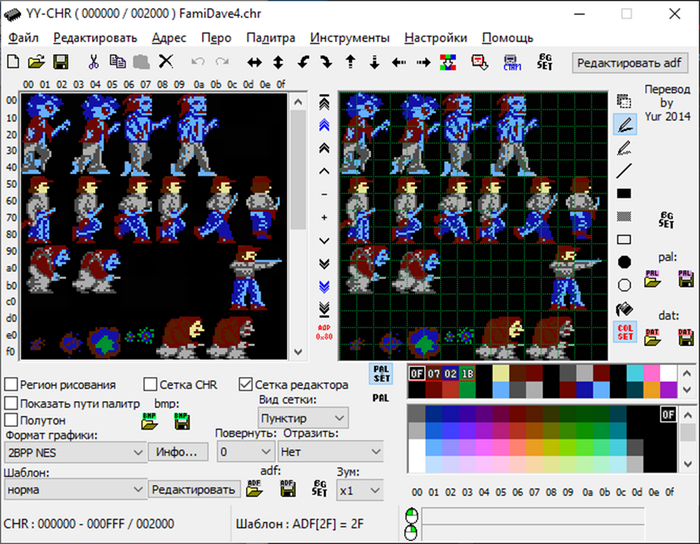
Task: Choose the filled rectangle tool
Action: pos(624,193)
